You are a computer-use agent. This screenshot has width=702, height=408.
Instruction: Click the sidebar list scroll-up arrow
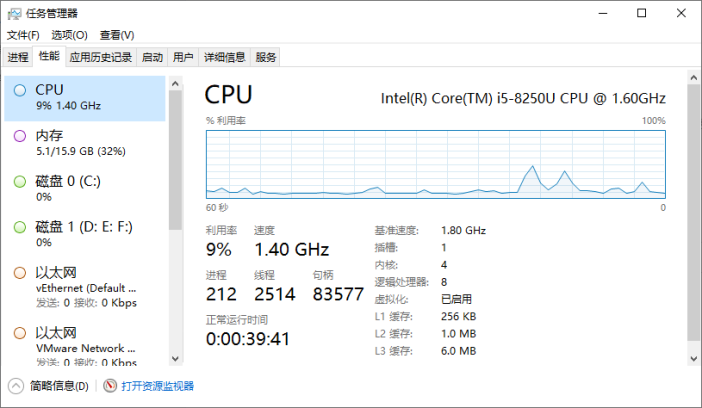coord(175,83)
